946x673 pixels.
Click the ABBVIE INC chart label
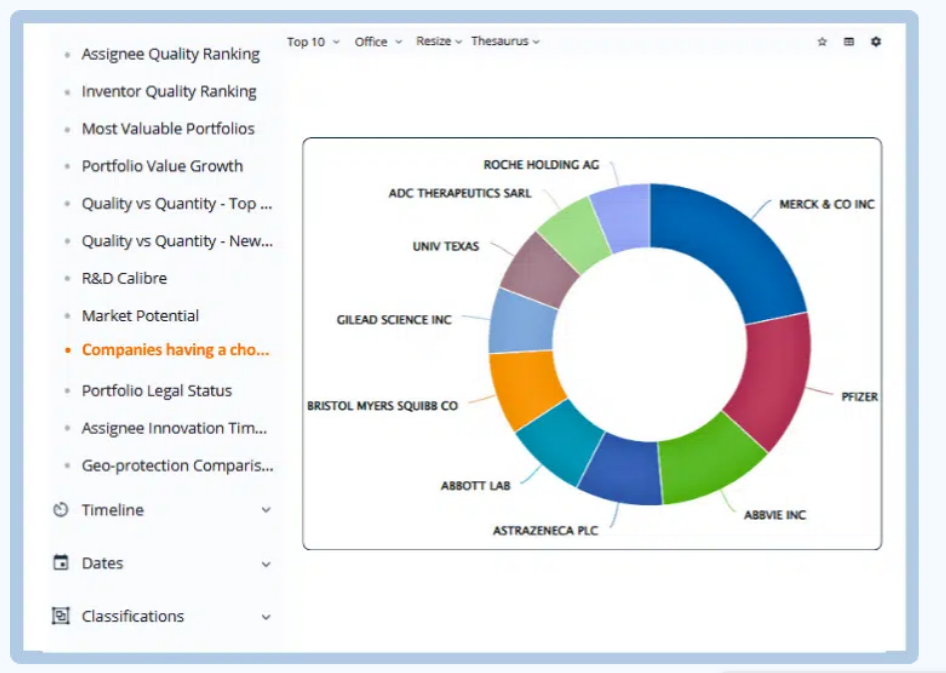(774, 515)
